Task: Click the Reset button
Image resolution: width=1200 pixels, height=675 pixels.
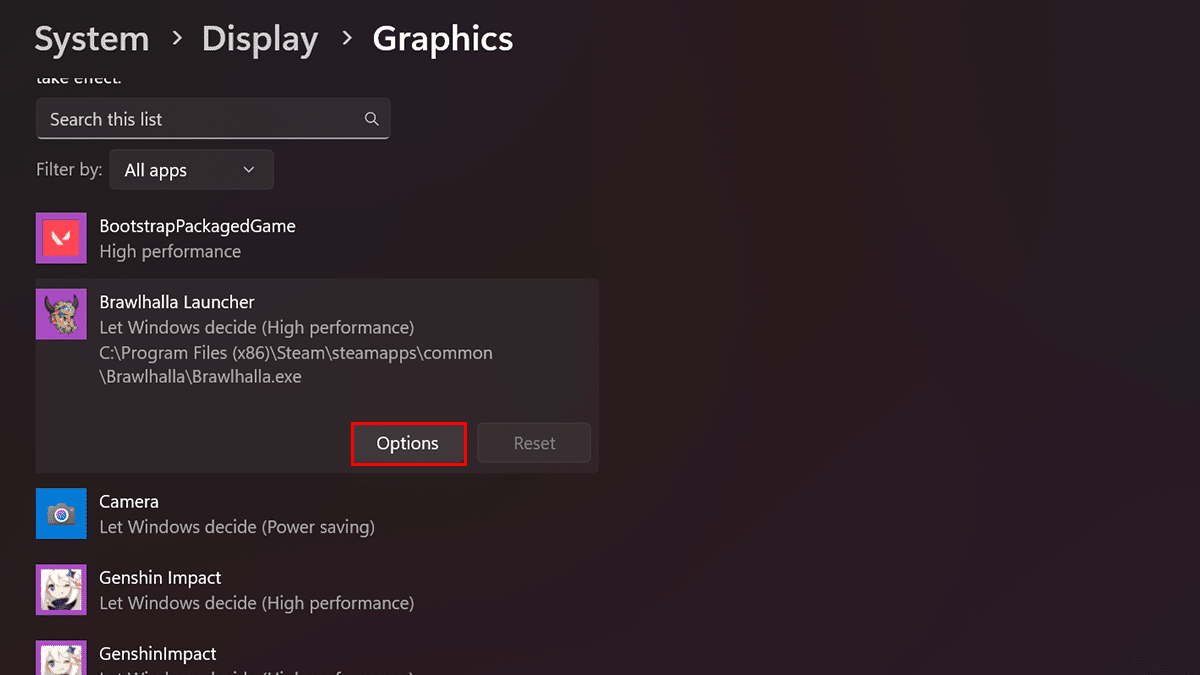Action: point(534,443)
